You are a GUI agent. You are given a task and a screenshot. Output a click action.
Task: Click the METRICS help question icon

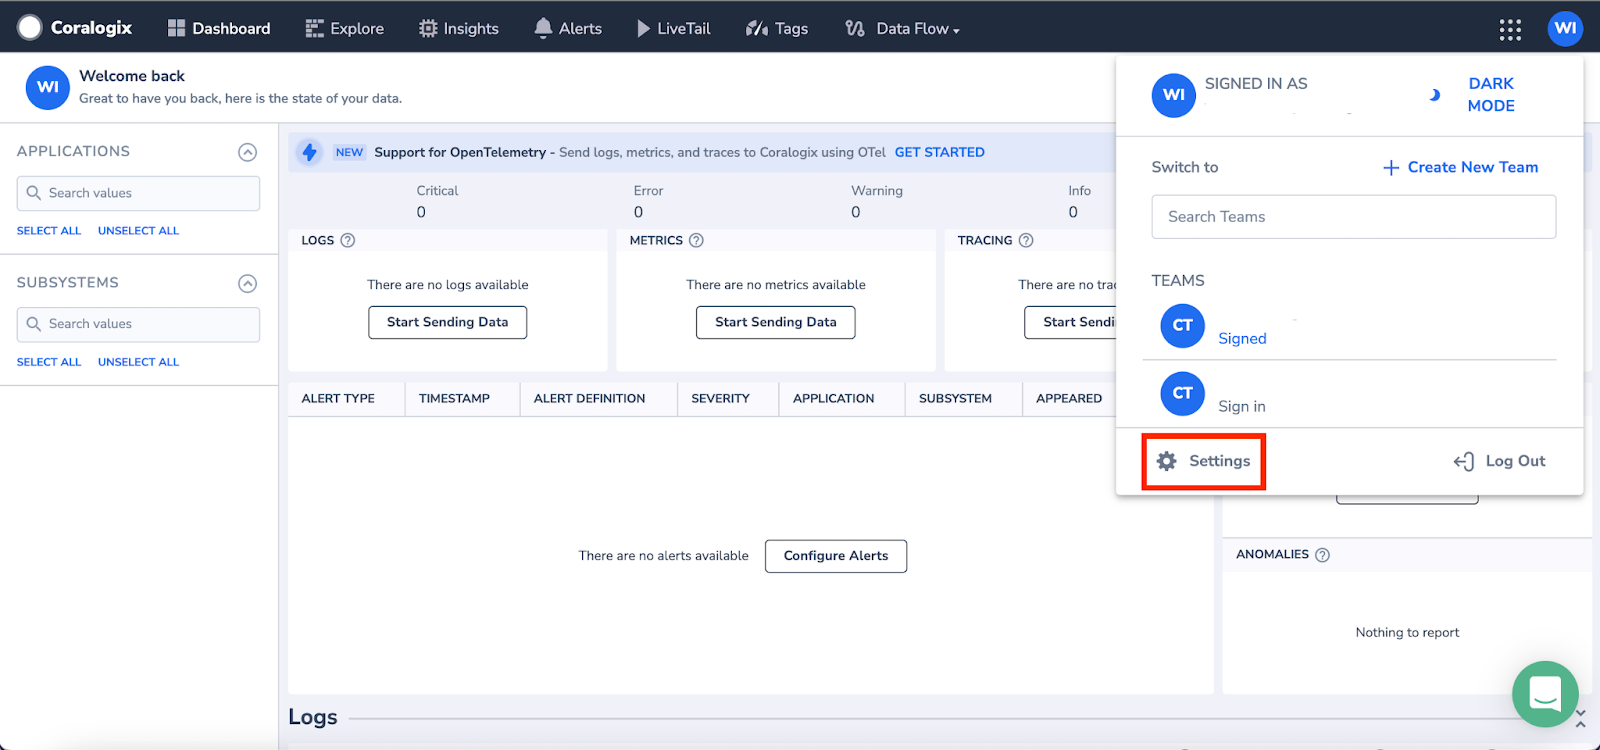tap(697, 240)
